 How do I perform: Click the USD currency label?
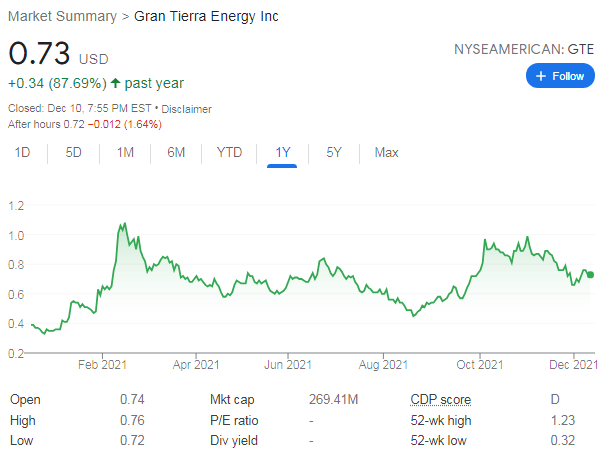93,59
